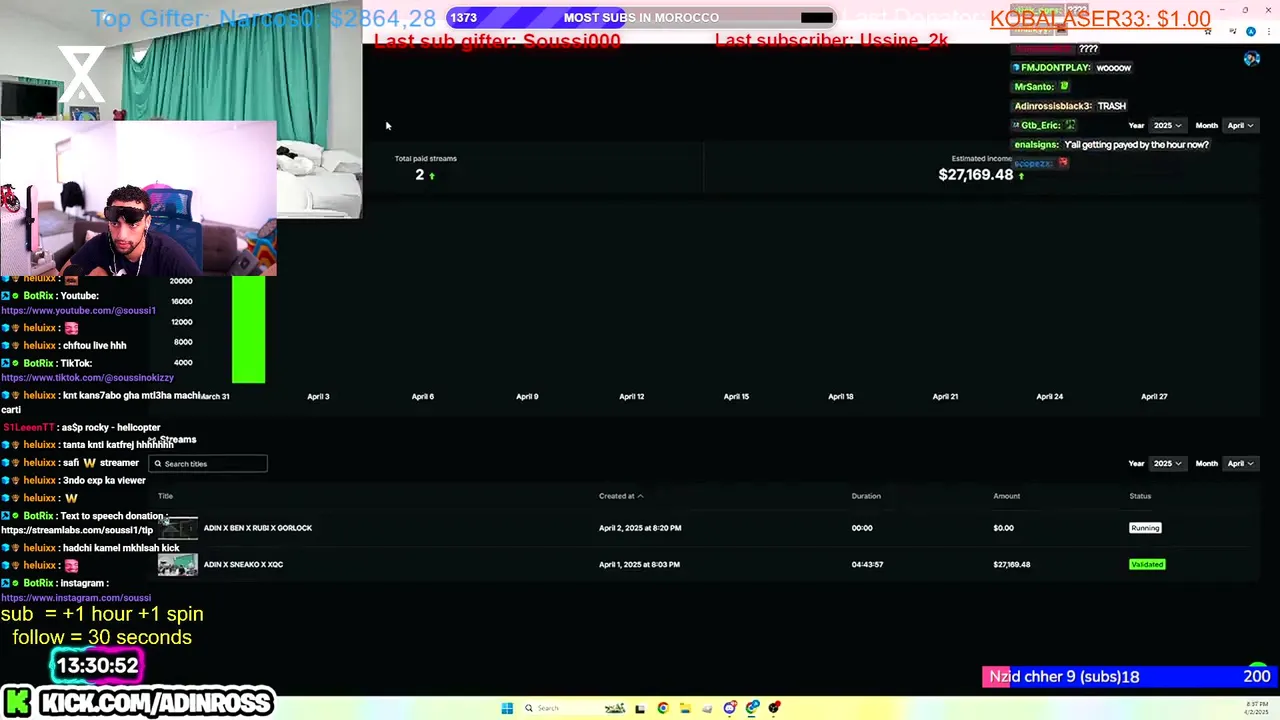
Task: Click the browser profile icon
Action: (1250, 31)
